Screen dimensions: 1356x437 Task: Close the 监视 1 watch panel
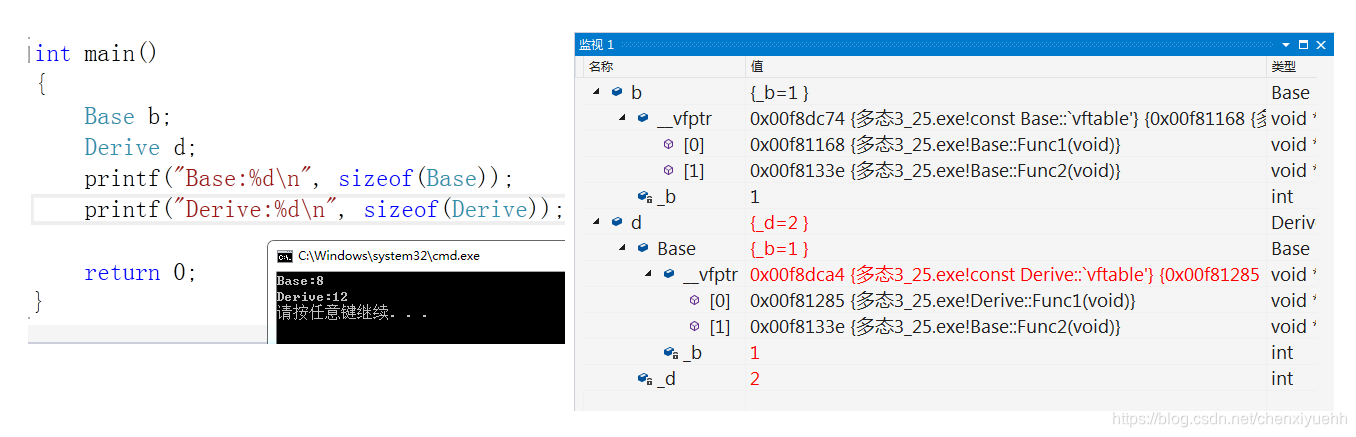[1321, 44]
